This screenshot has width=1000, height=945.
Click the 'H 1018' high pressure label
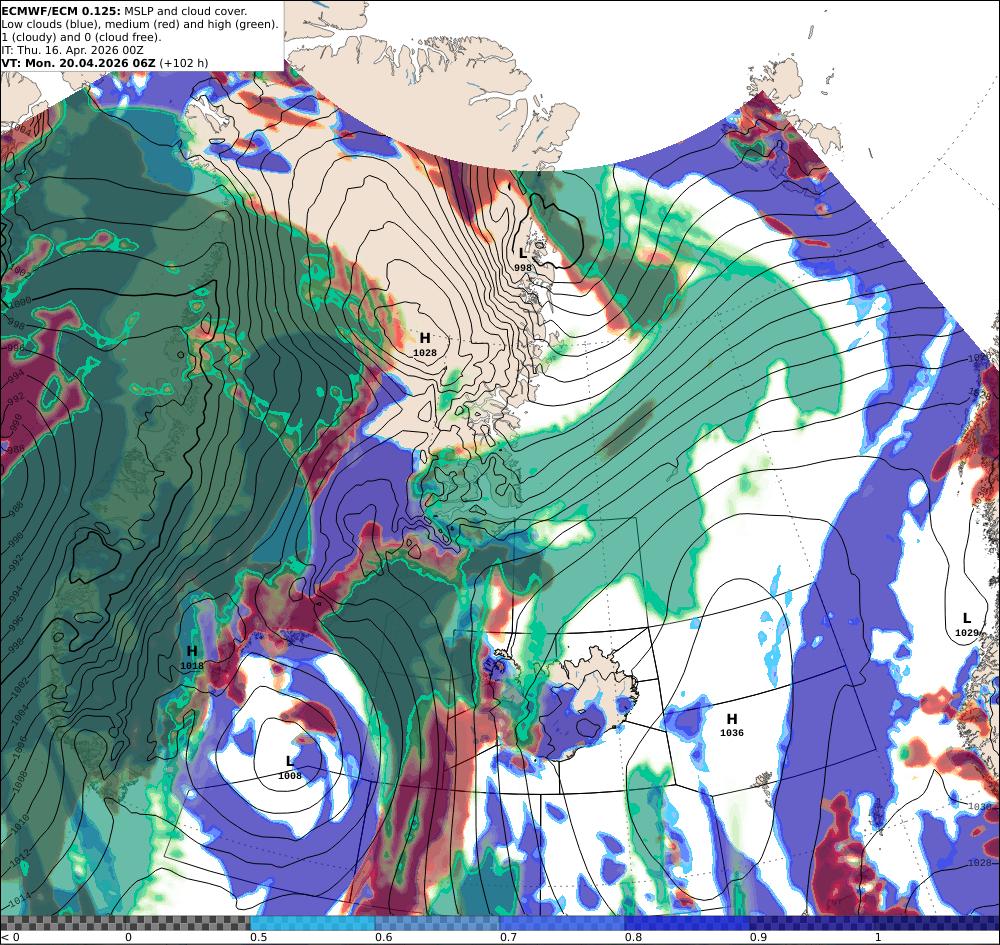tap(192, 657)
